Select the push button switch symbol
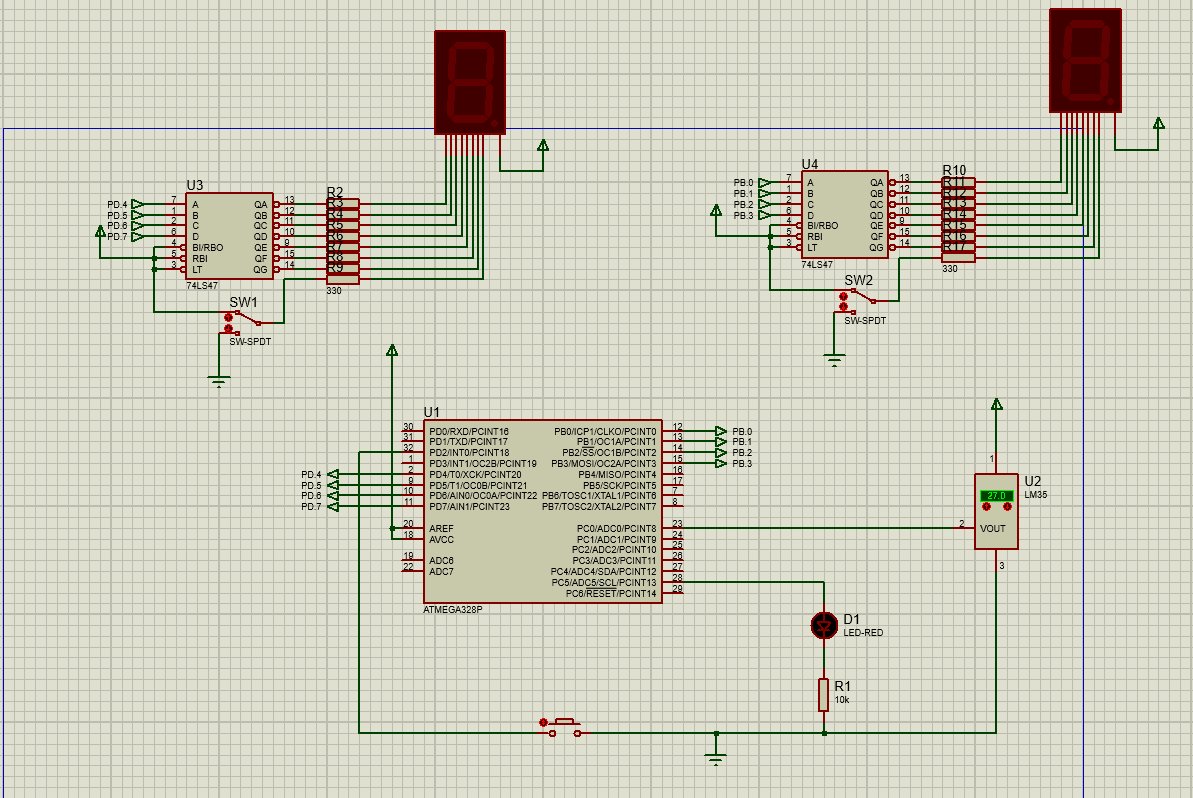Screen dimensions: 1193x798 pos(565,728)
